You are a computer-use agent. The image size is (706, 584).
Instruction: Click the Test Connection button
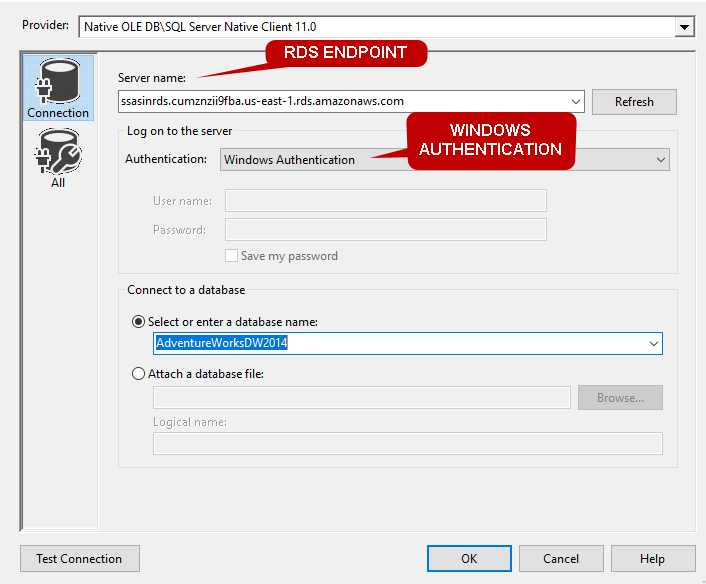[x=80, y=559]
